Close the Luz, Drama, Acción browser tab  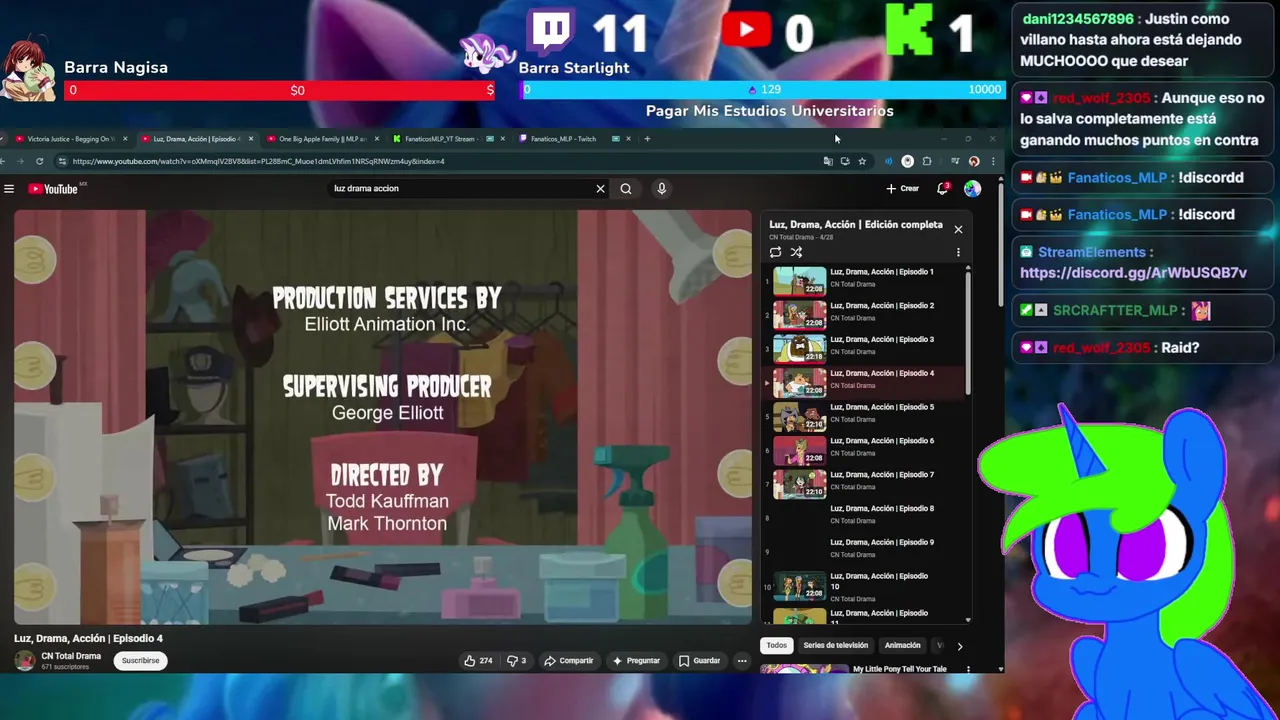coord(250,139)
